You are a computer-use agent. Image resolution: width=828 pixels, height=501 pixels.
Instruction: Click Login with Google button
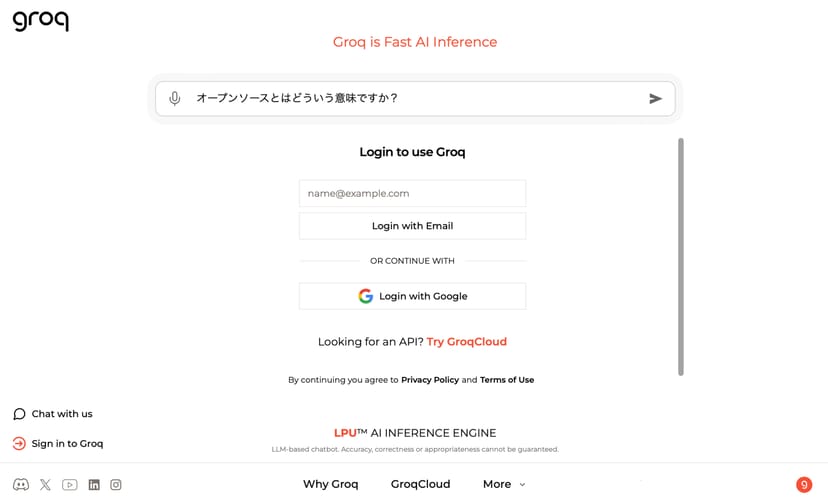tap(412, 296)
